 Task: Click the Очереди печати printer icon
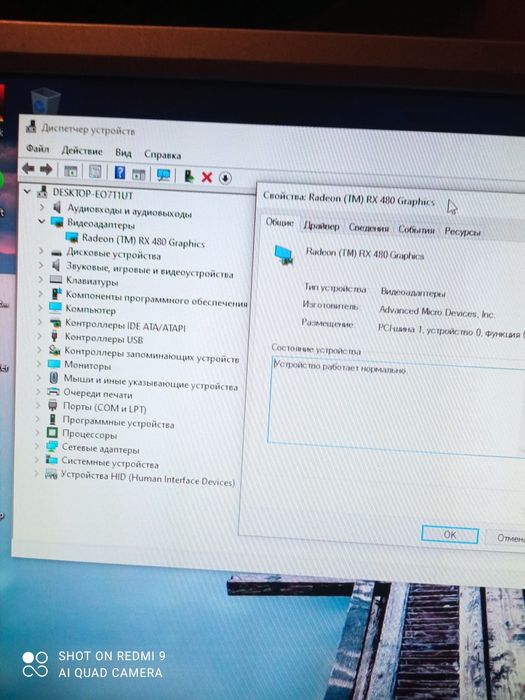pos(53,392)
